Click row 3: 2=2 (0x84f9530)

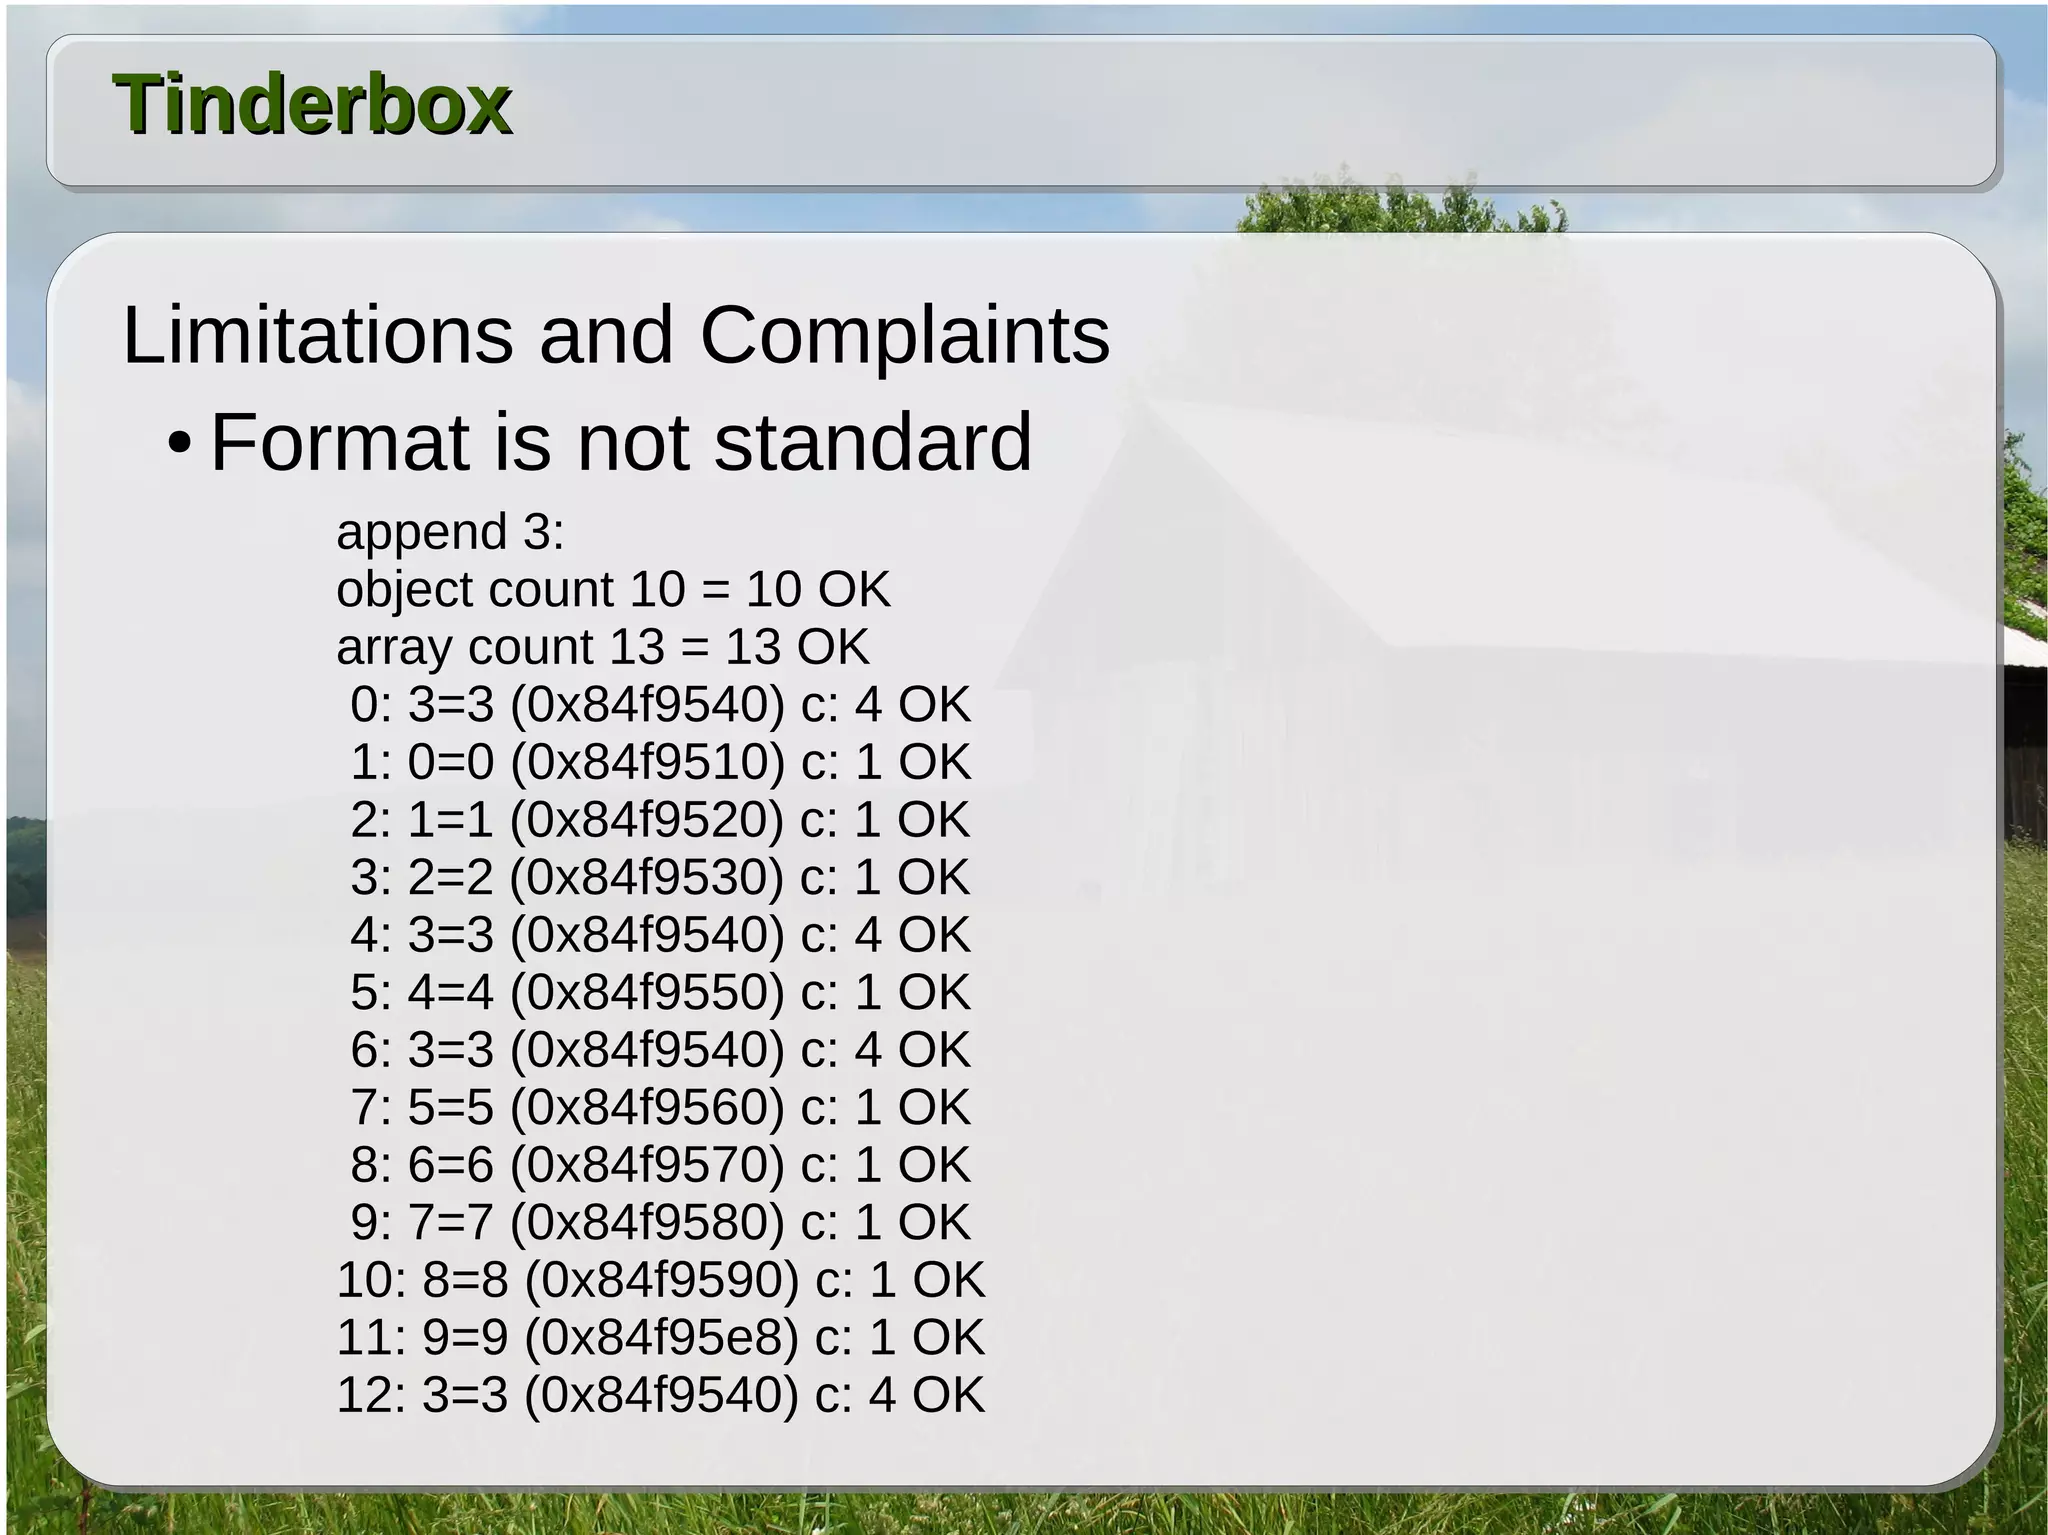660,877
